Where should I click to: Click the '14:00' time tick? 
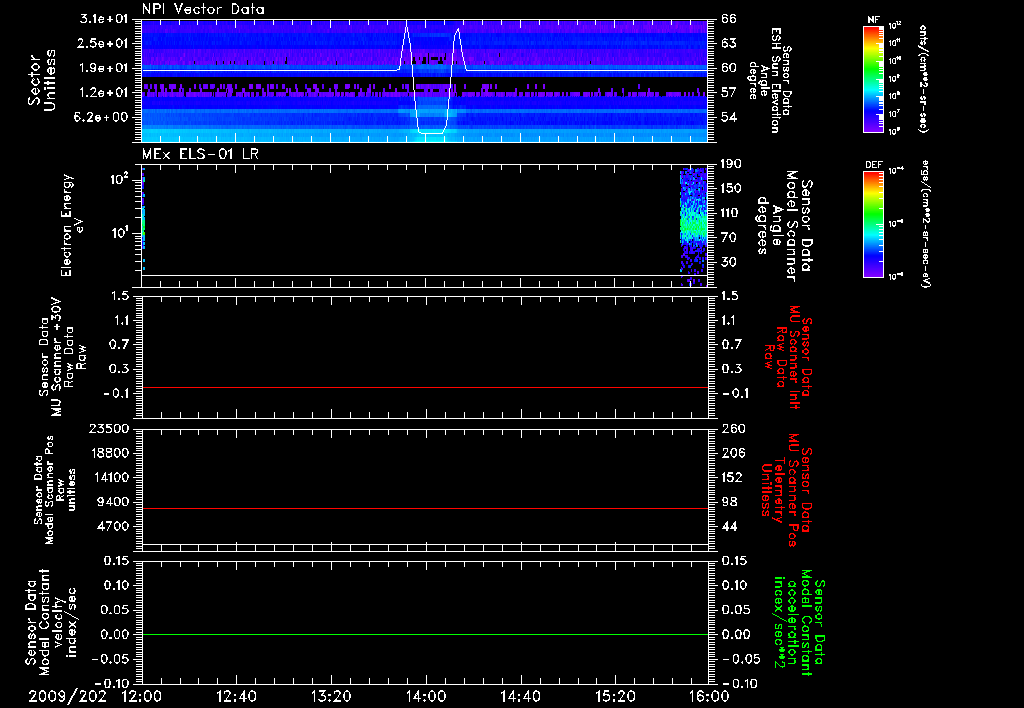(426, 697)
